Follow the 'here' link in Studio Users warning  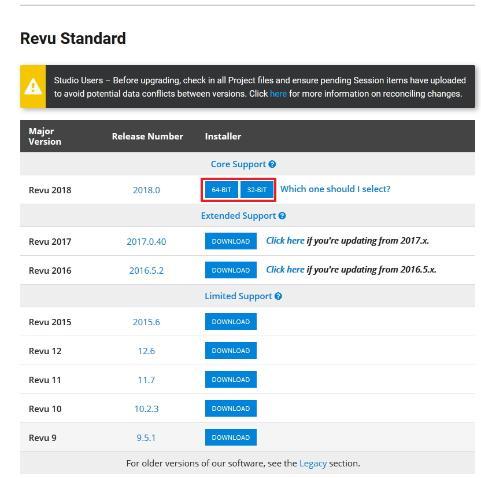pyautogui.click(x=278, y=94)
